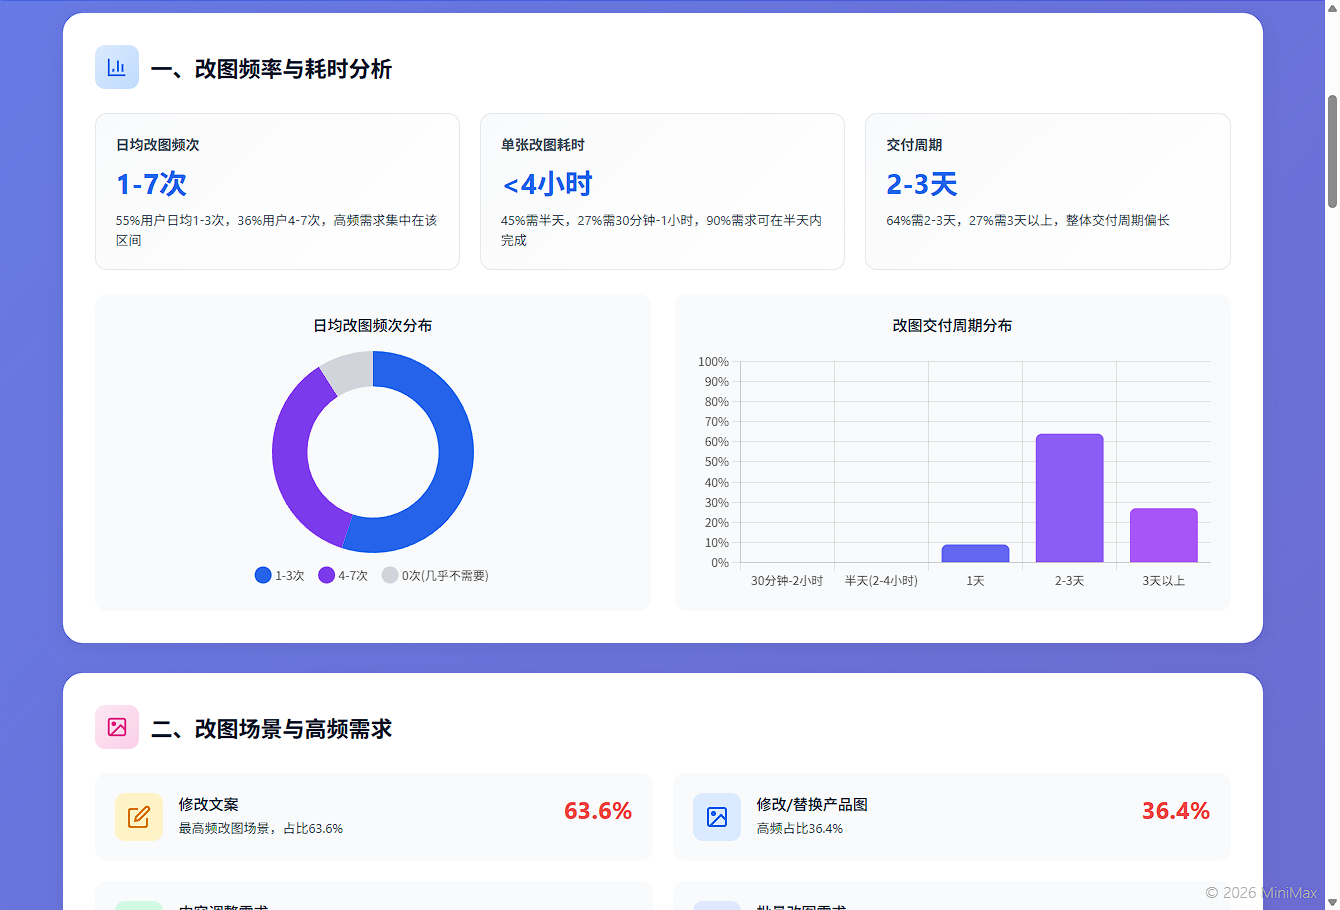Screen dimensions: 1340x910
Task: Click the 单张改图耗时 card label
Action: pos(543,145)
